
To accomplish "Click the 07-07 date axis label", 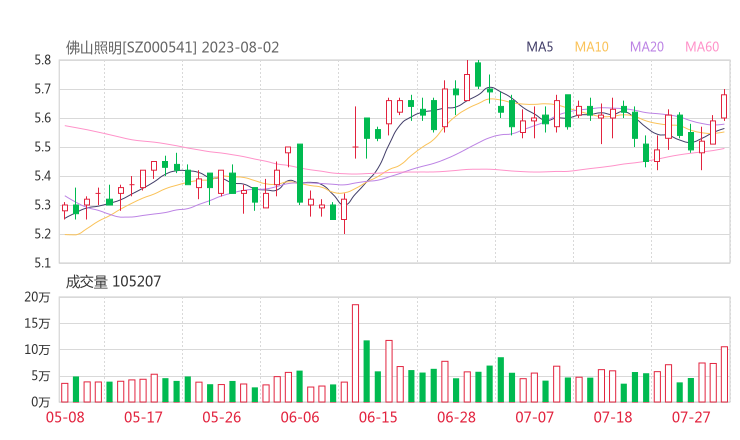I will [x=534, y=417].
